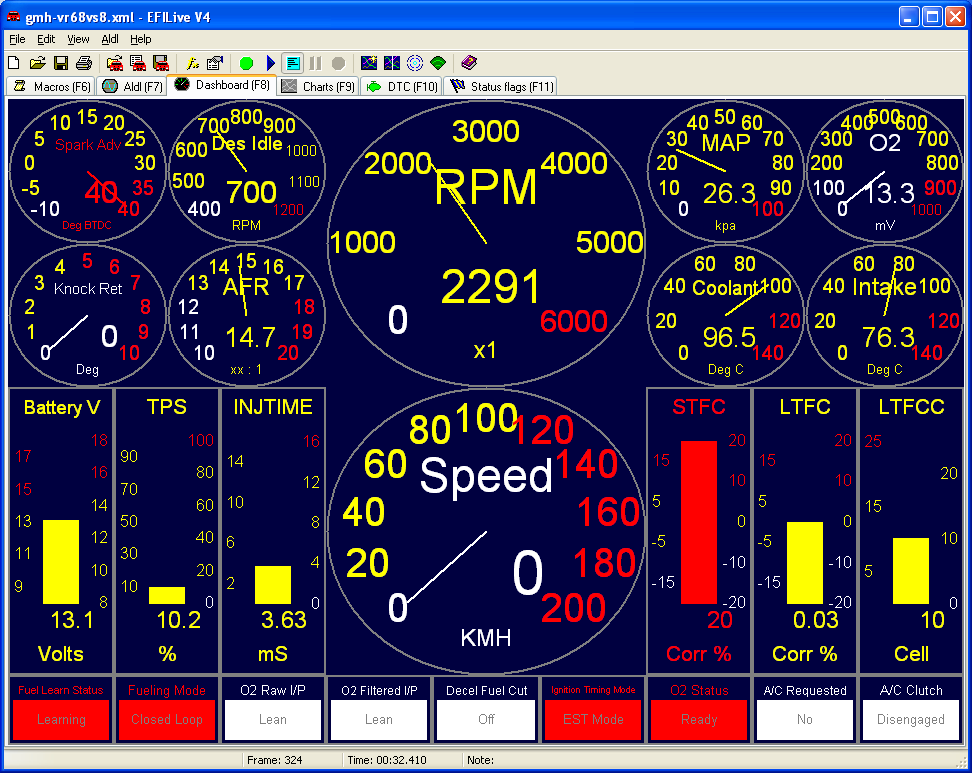972x773 pixels.
Task: Open the View menu
Action: [78, 39]
